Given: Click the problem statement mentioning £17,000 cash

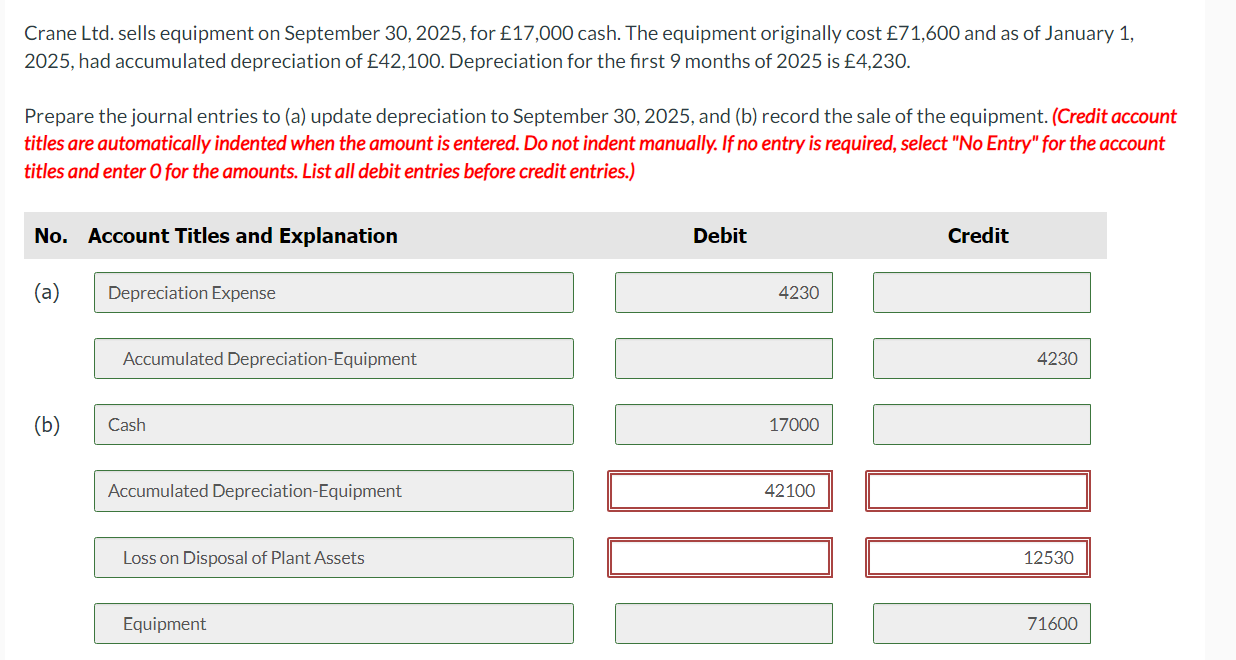Looking at the screenshot, I should (x=580, y=47).
